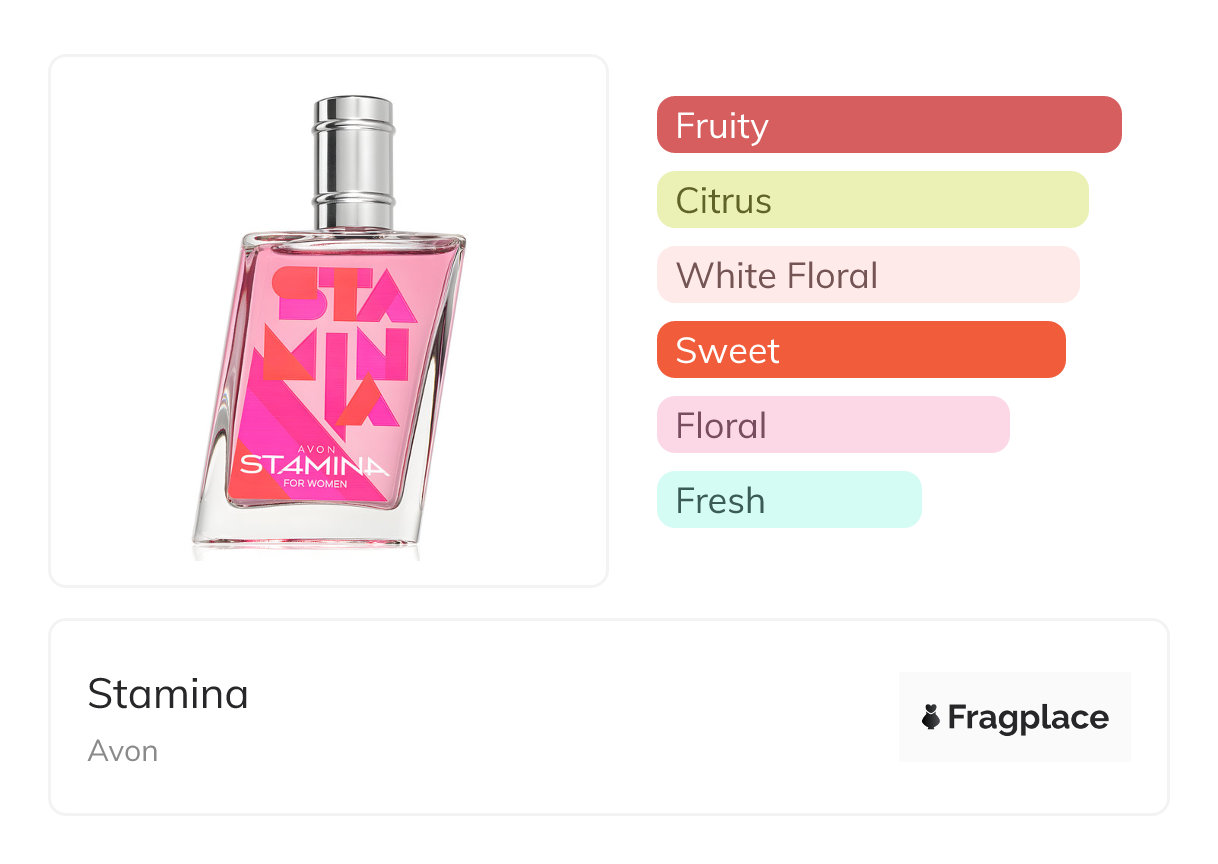The image size is (1218, 864).
Task: Select the Fruity accord bar
Action: (888, 125)
